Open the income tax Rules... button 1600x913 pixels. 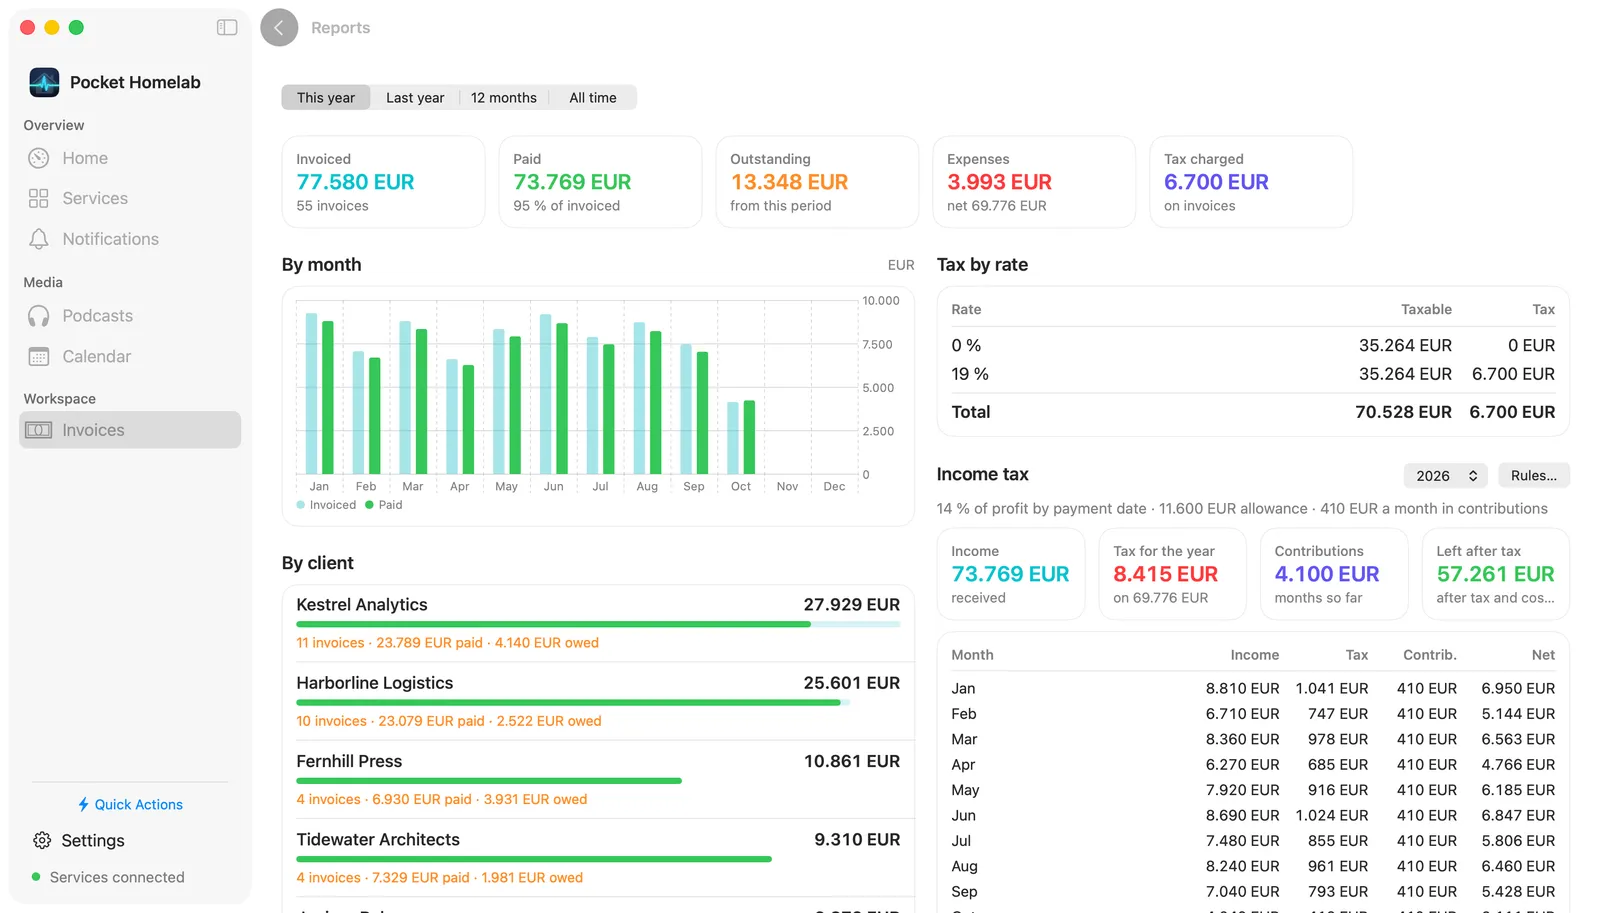point(1533,475)
